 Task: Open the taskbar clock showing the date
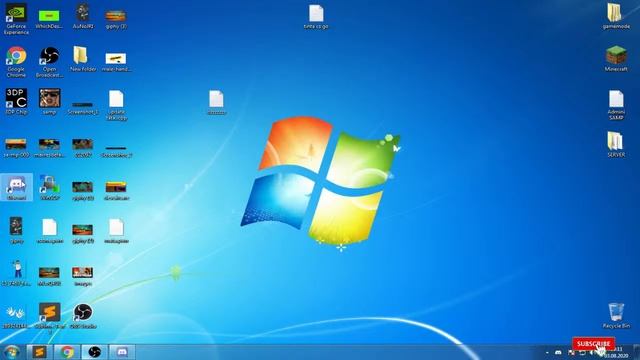click(x=616, y=352)
